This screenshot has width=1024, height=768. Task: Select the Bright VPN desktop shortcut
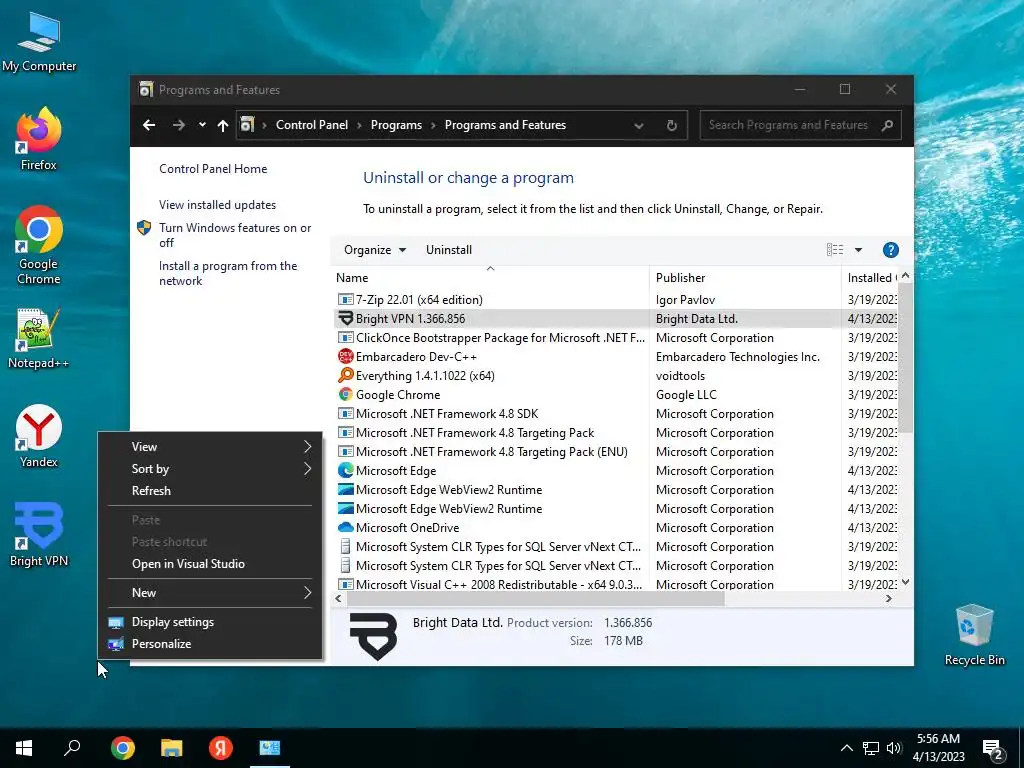click(39, 534)
